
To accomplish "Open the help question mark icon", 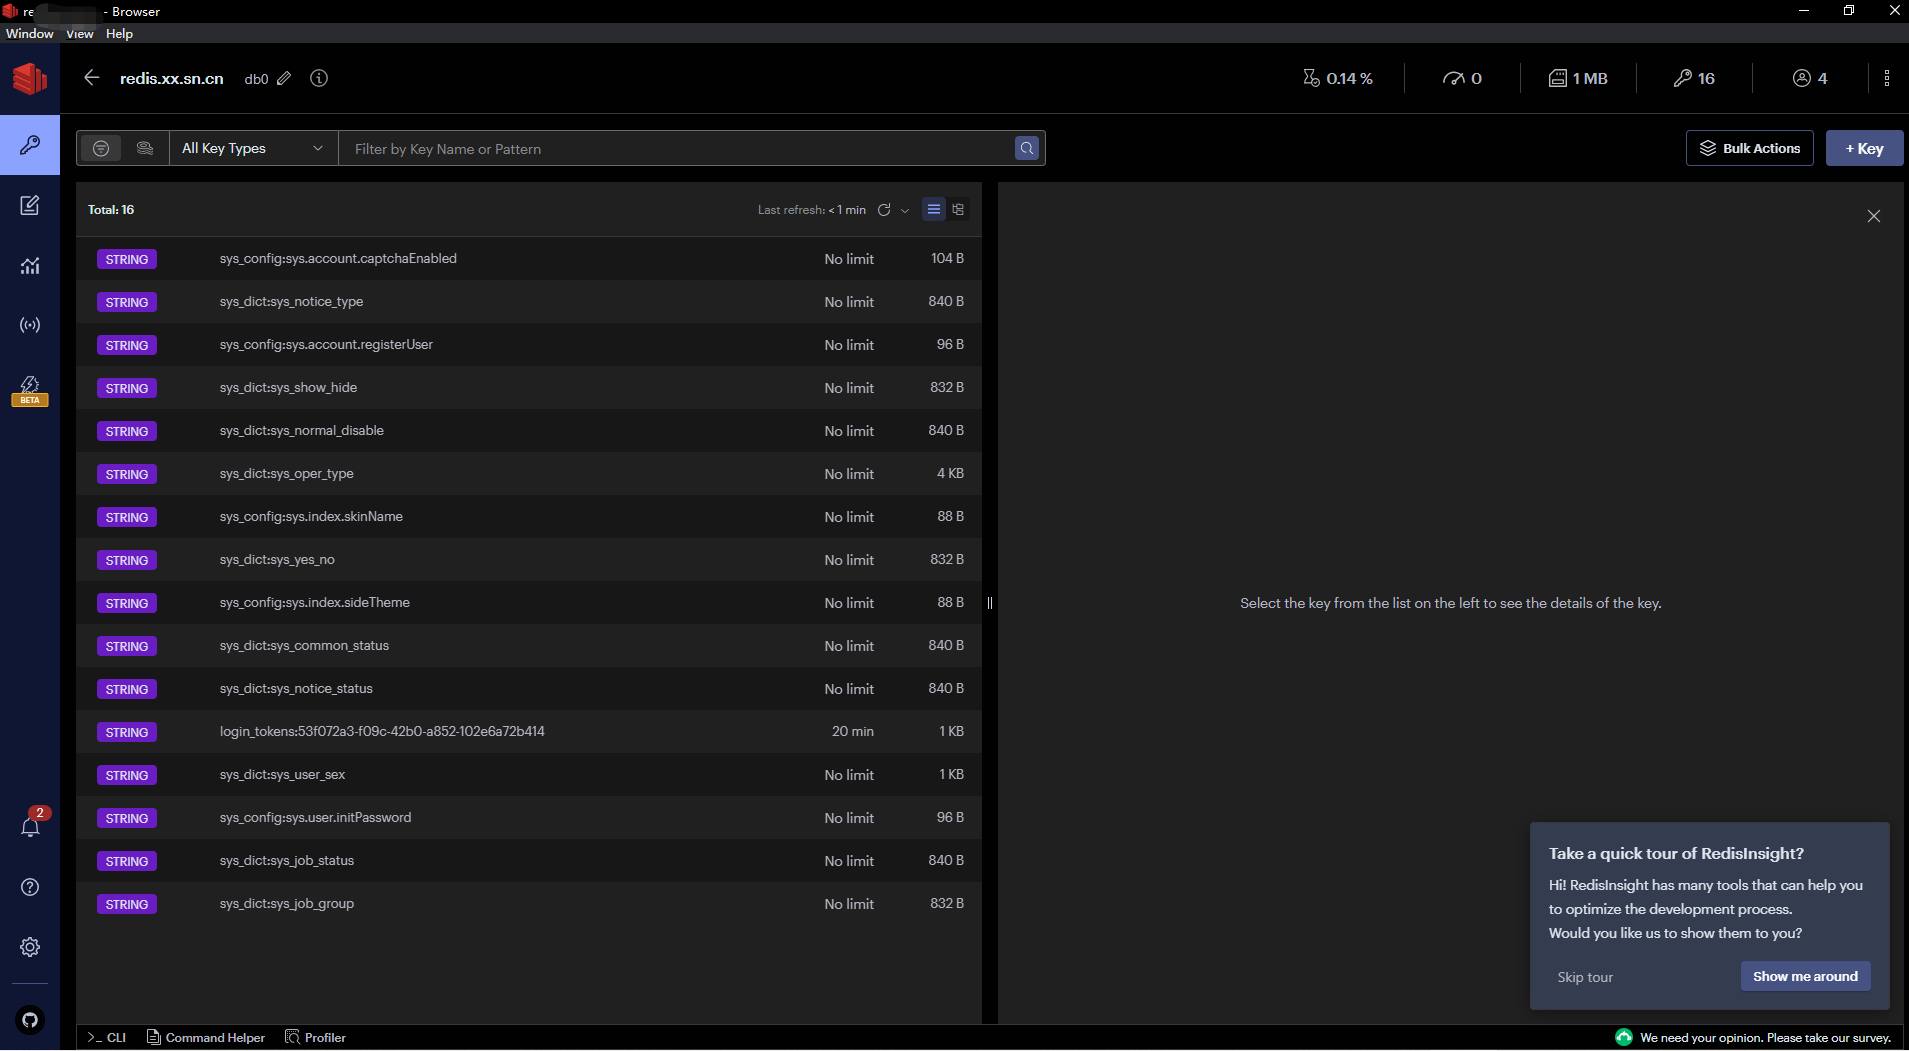I will 30,887.
